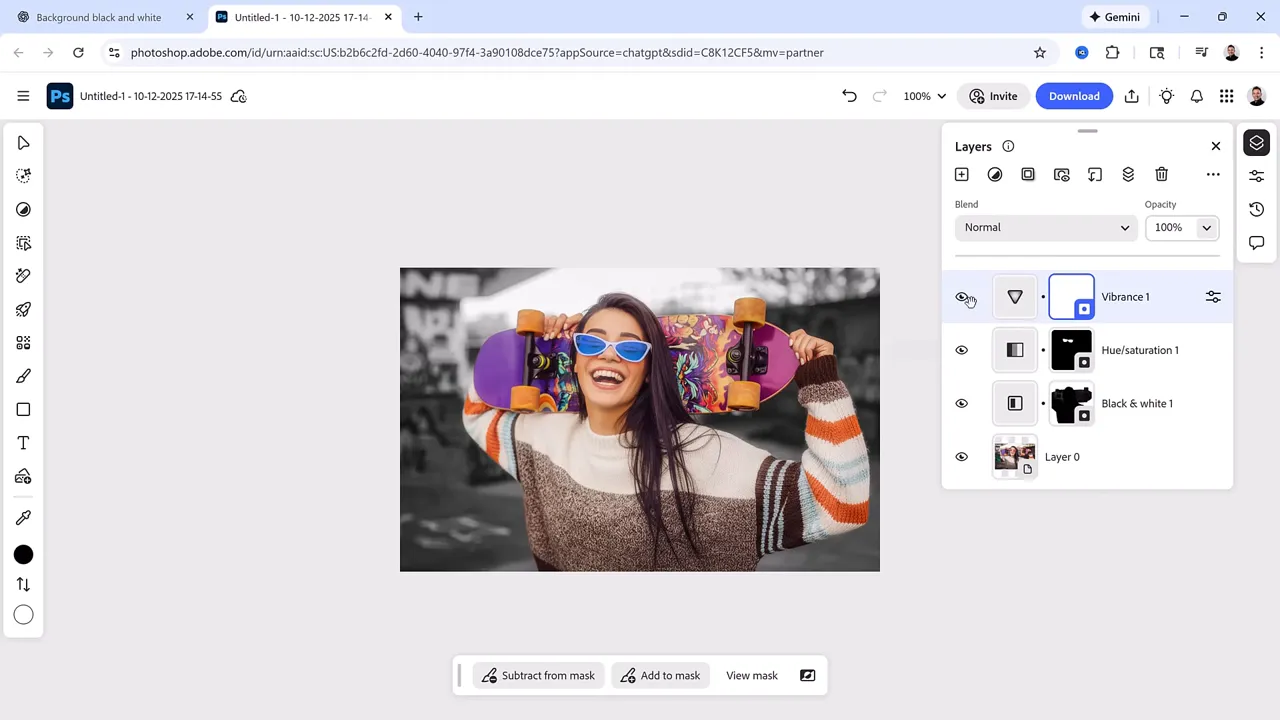1280x720 pixels.
Task: Toggle visibility of Layer 0
Action: point(961,457)
